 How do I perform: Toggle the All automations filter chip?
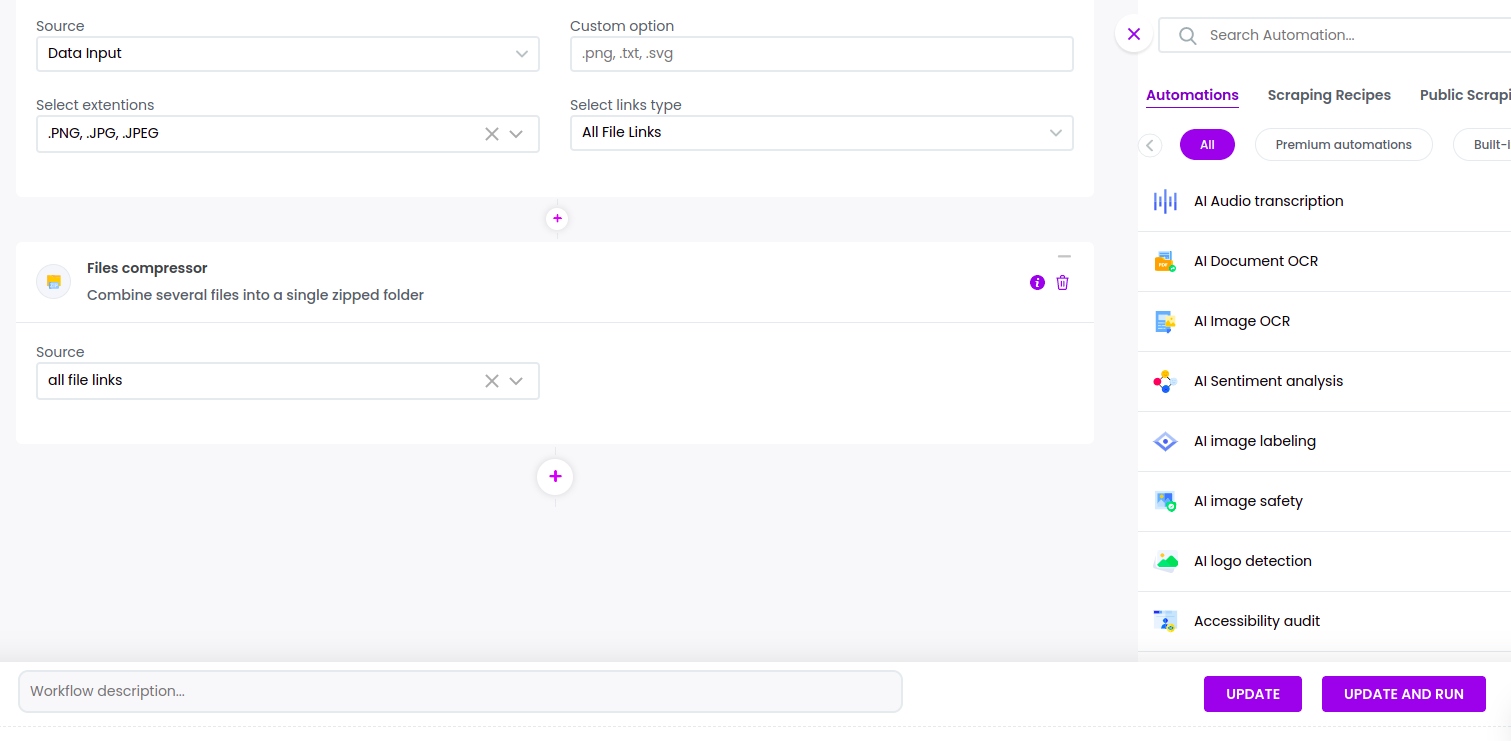[x=1207, y=144]
